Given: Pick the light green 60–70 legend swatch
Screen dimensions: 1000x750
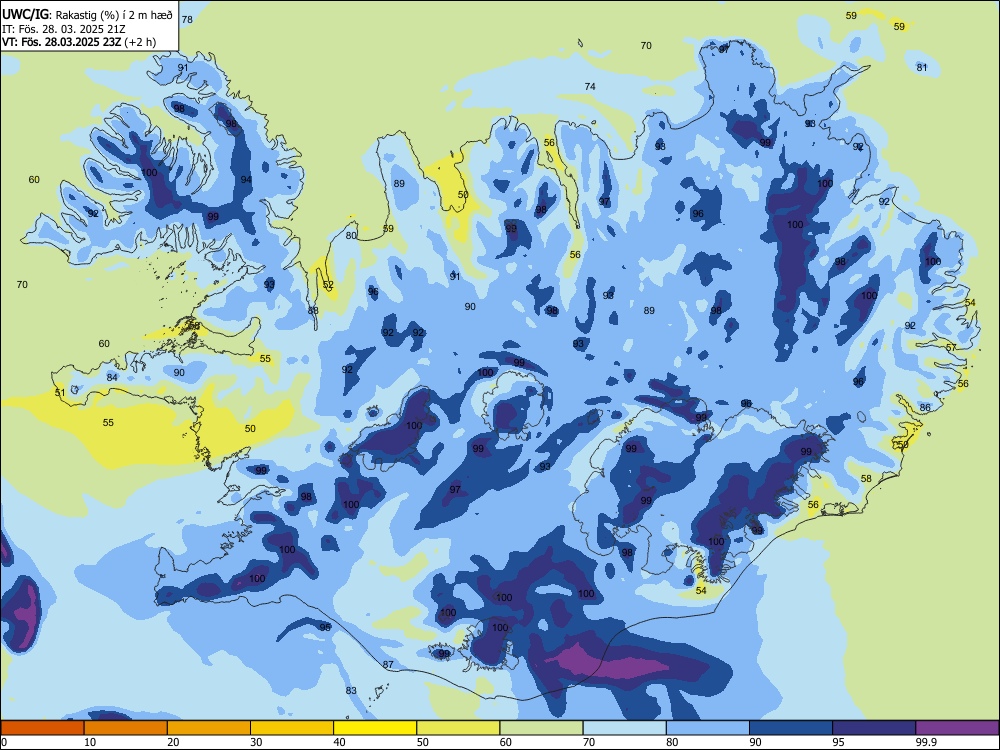Looking at the screenshot, I should click(x=541, y=728).
